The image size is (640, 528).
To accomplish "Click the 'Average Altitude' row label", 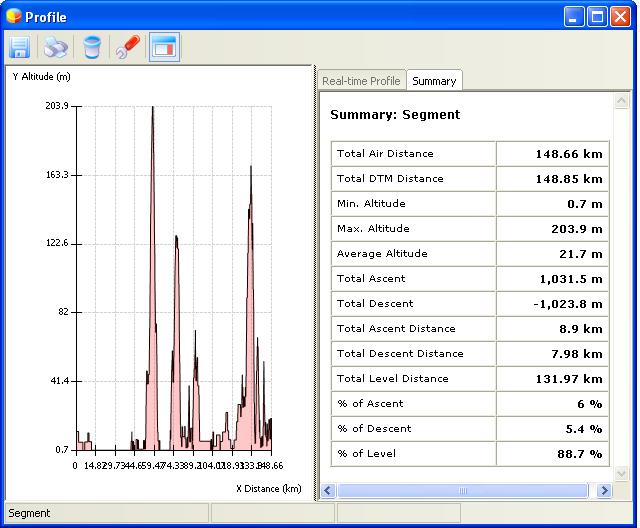I will pyautogui.click(x=382, y=253).
